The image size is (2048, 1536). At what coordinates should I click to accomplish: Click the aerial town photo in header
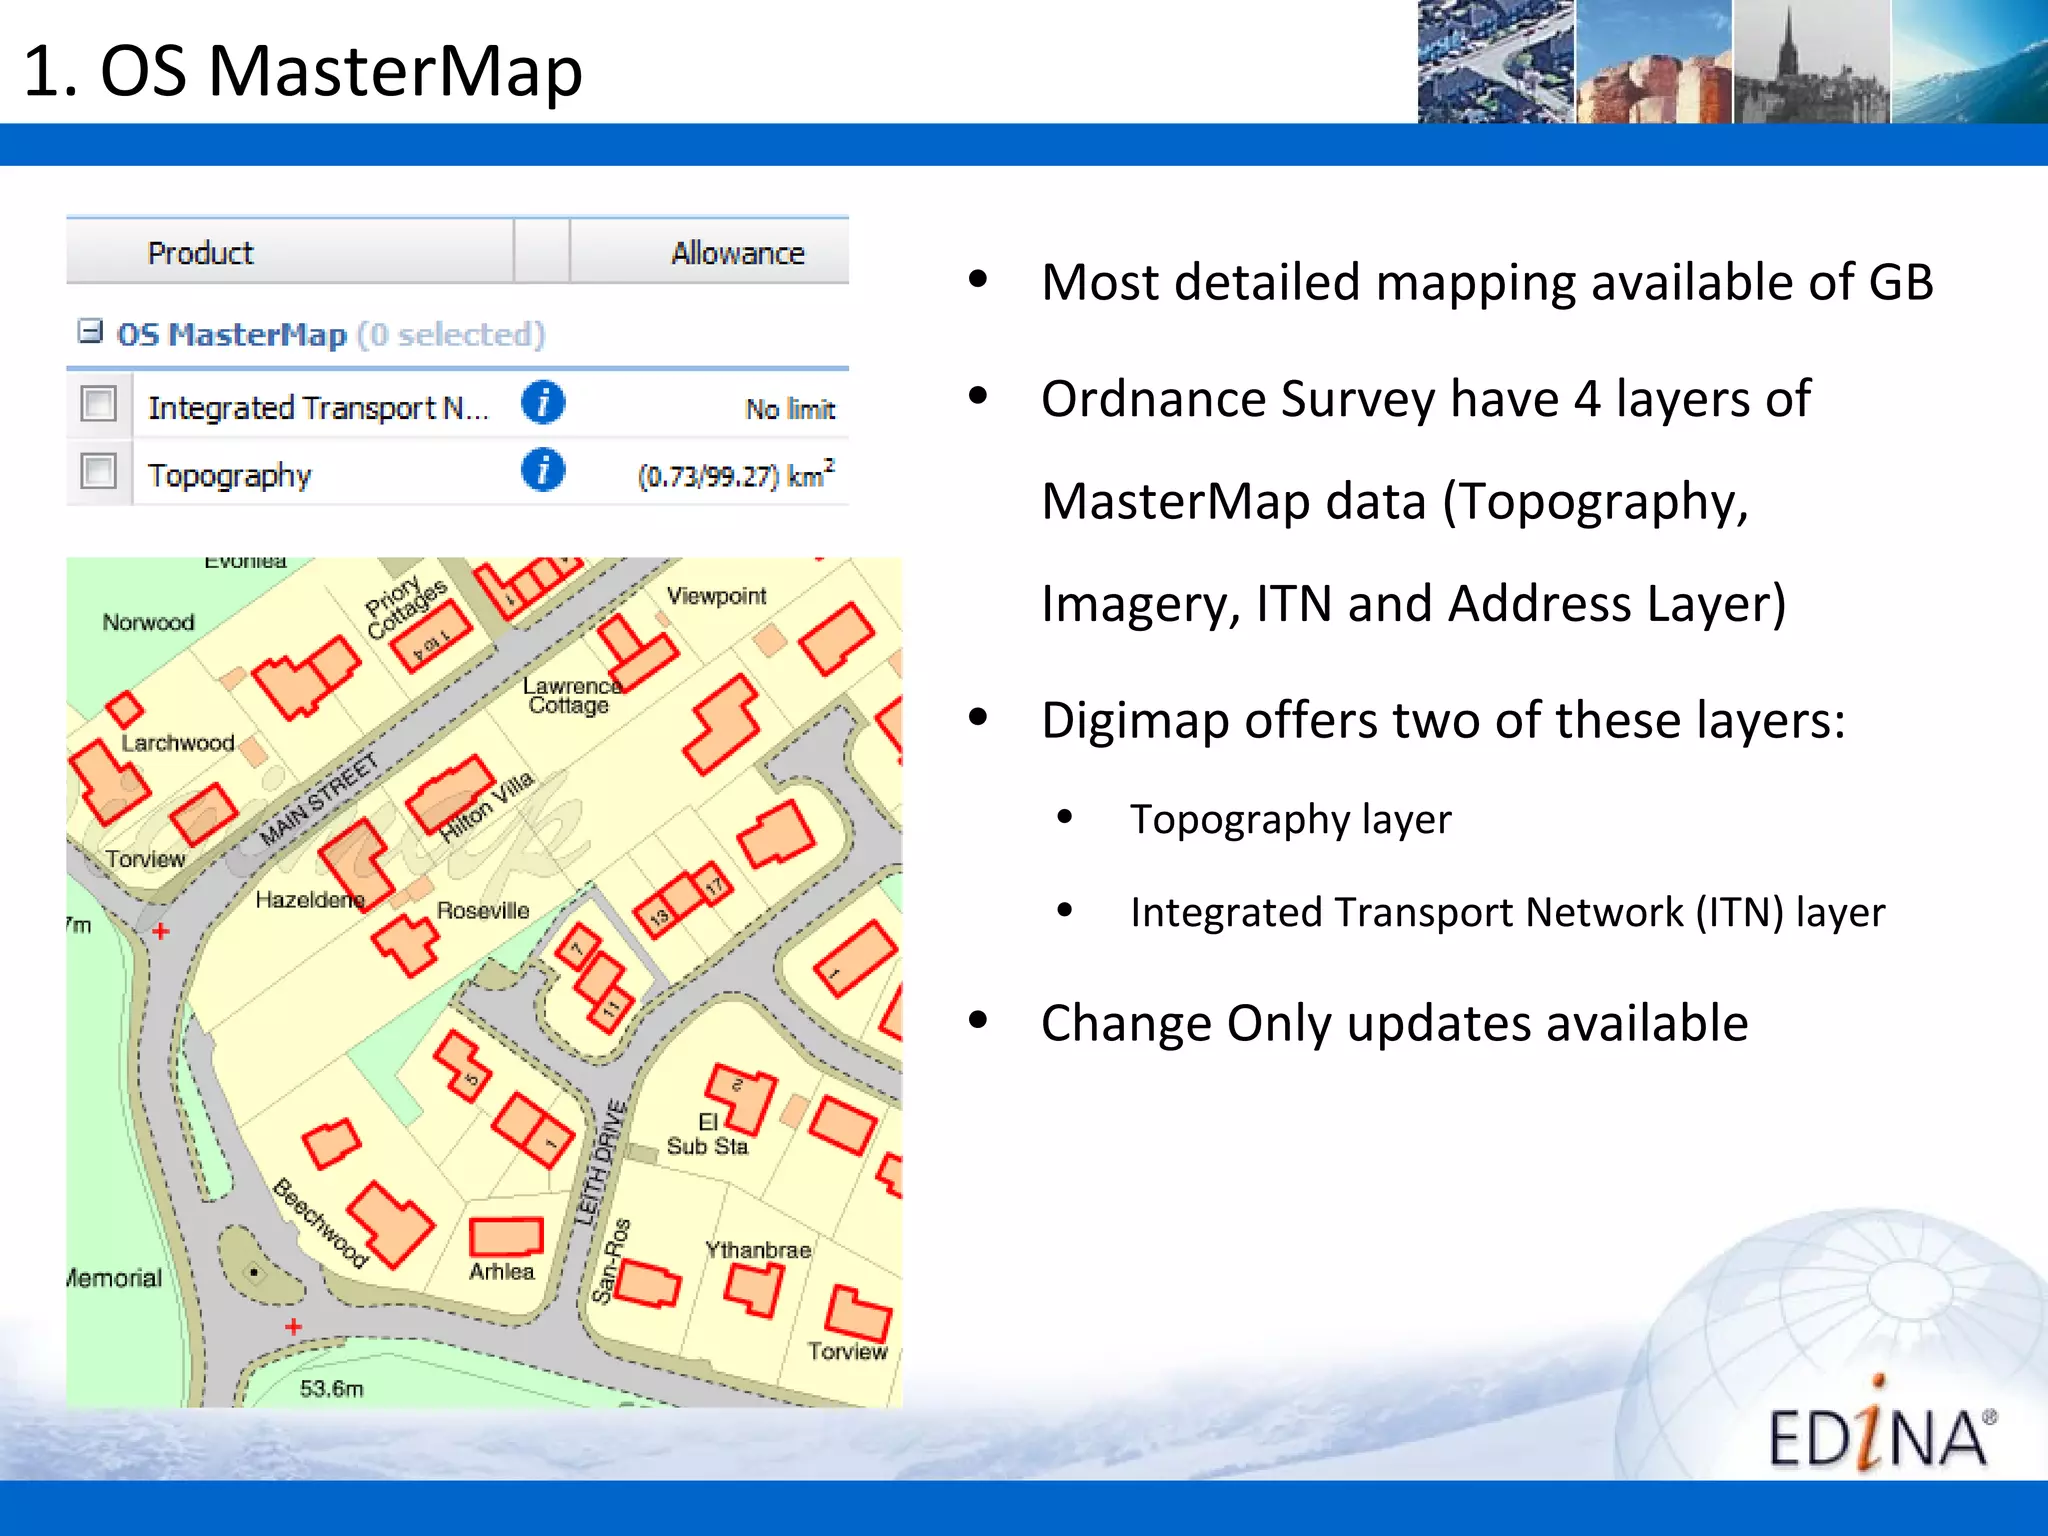click(x=1496, y=61)
